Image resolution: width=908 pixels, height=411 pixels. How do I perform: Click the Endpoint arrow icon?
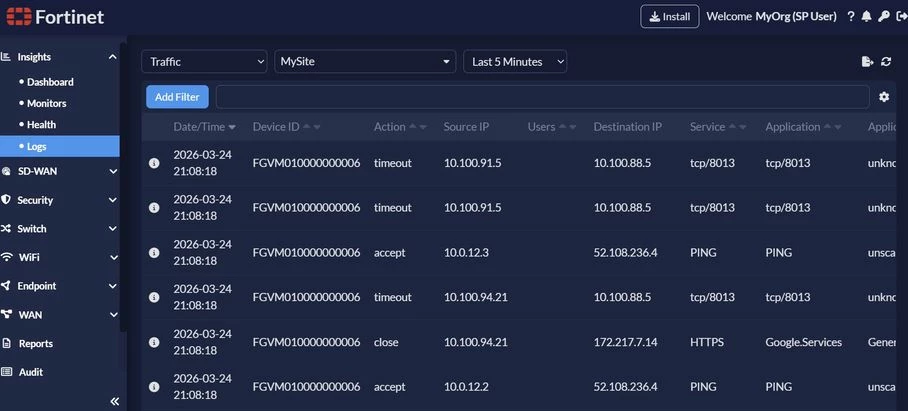pyautogui.click(x=6, y=285)
